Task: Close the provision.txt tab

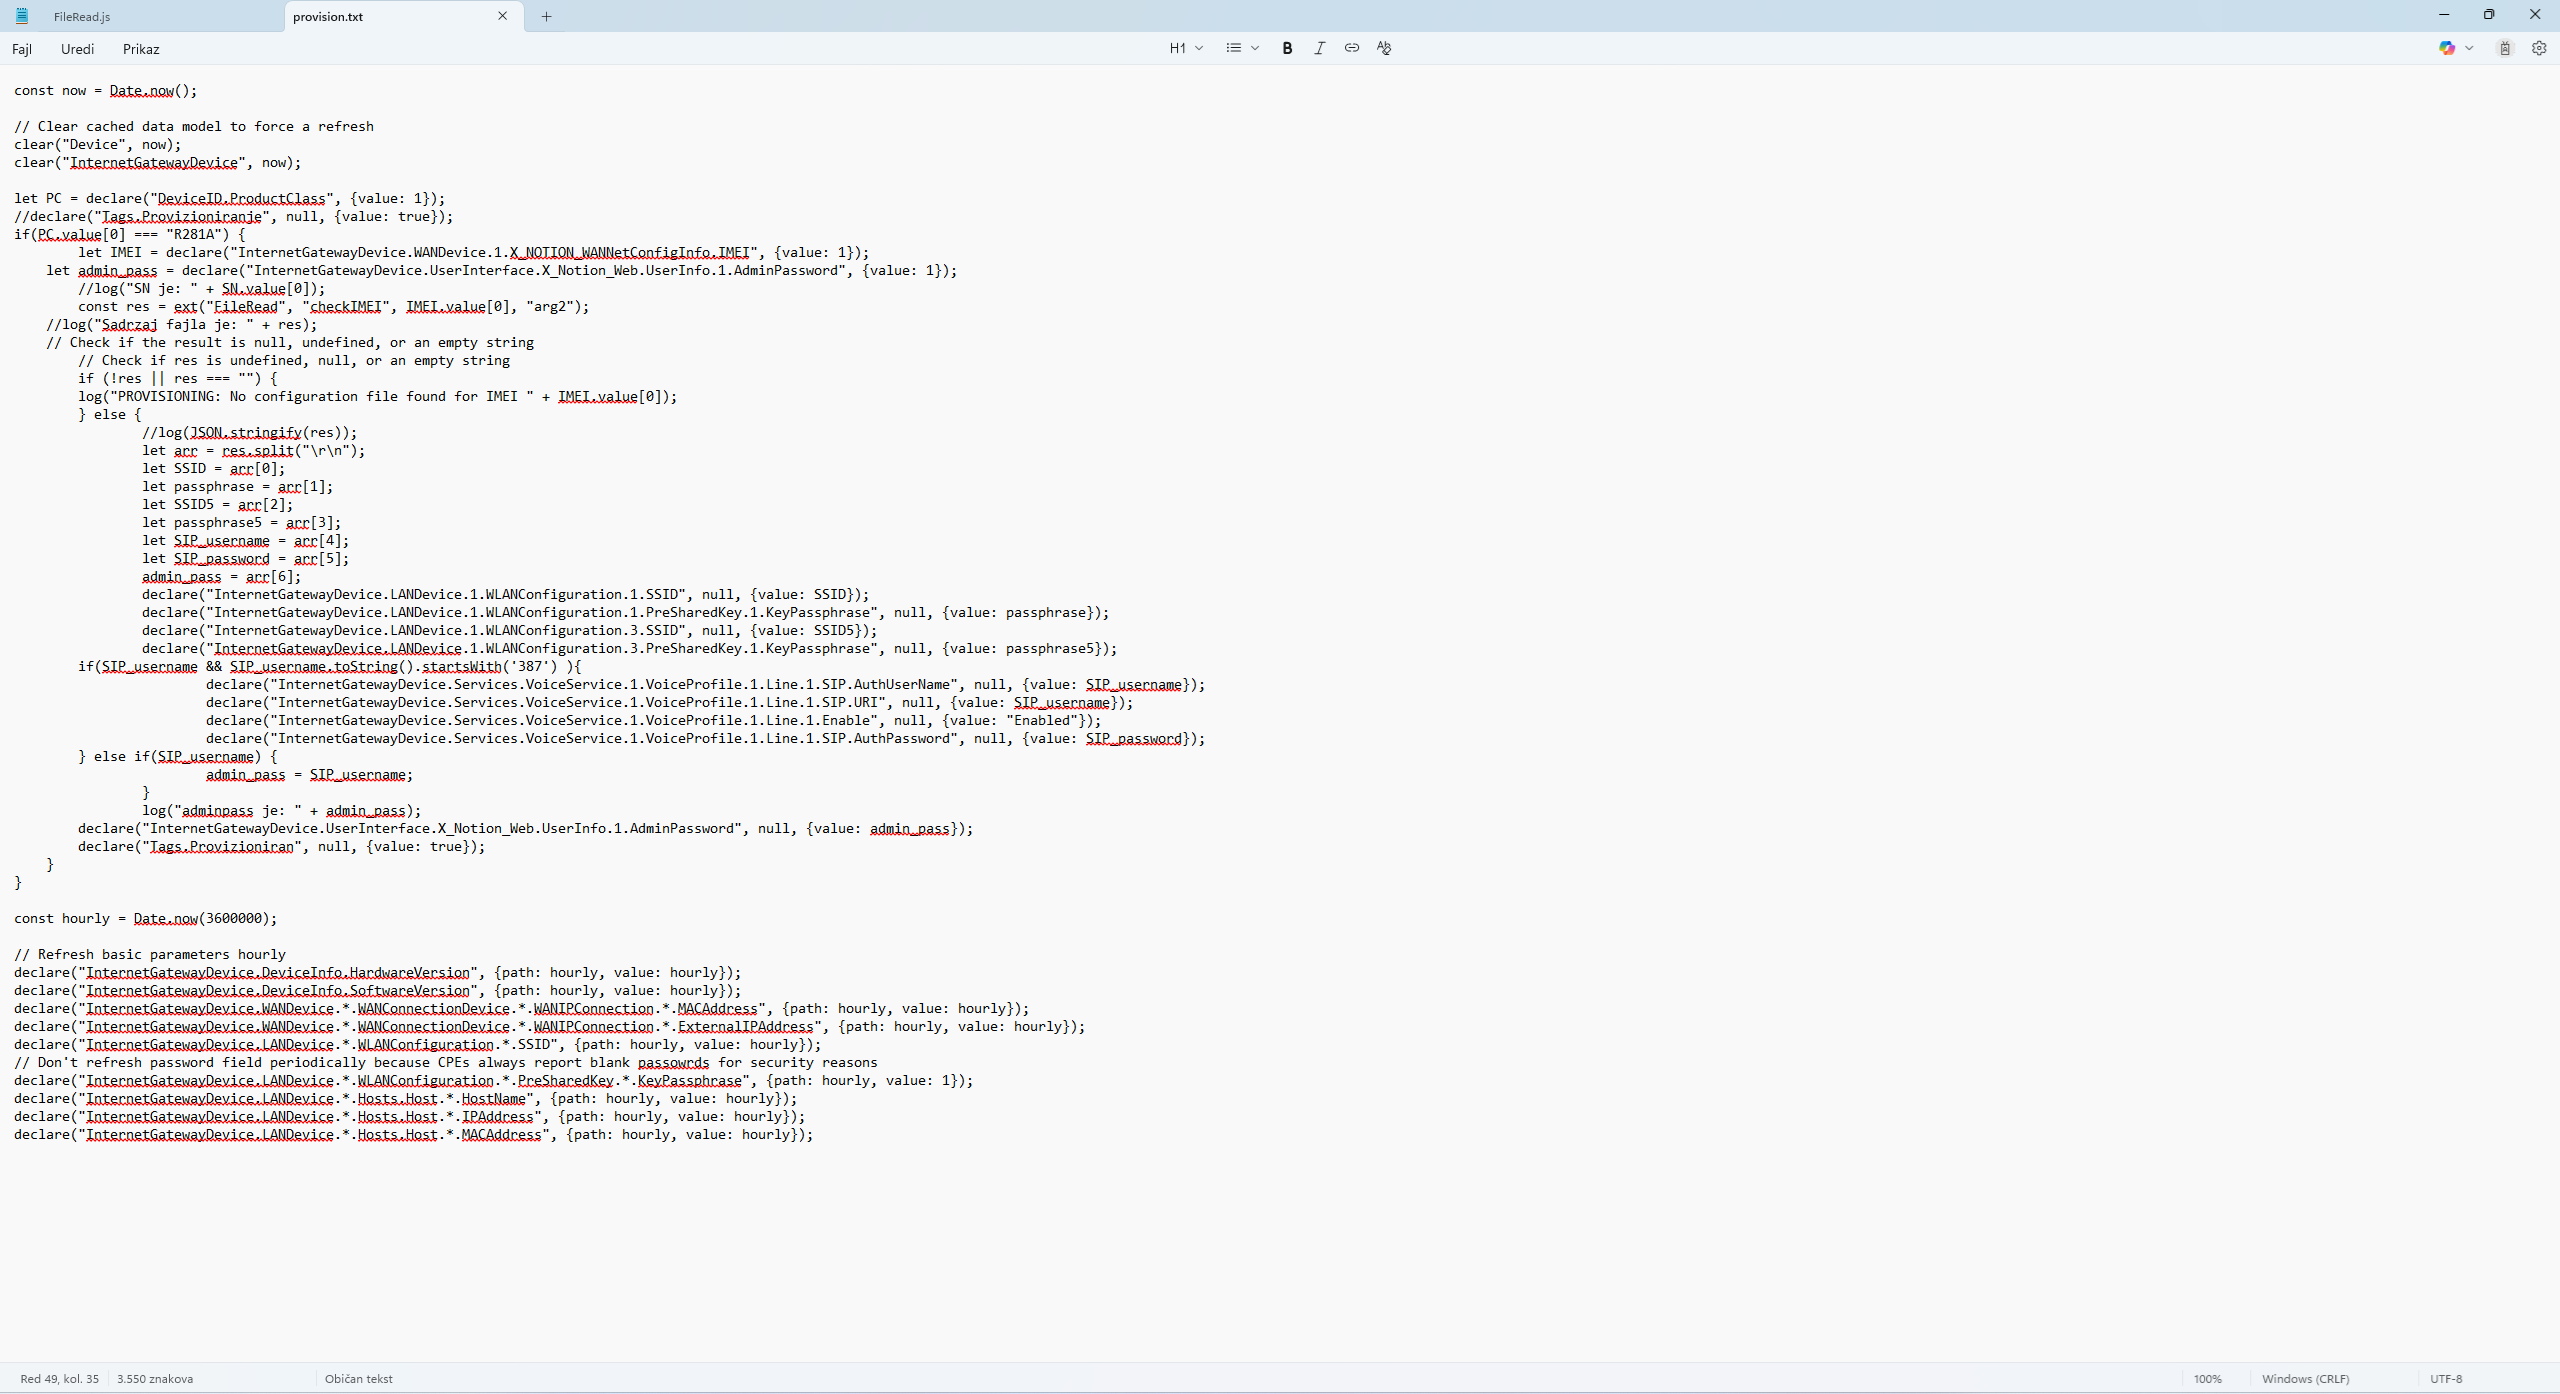Action: click(x=502, y=16)
